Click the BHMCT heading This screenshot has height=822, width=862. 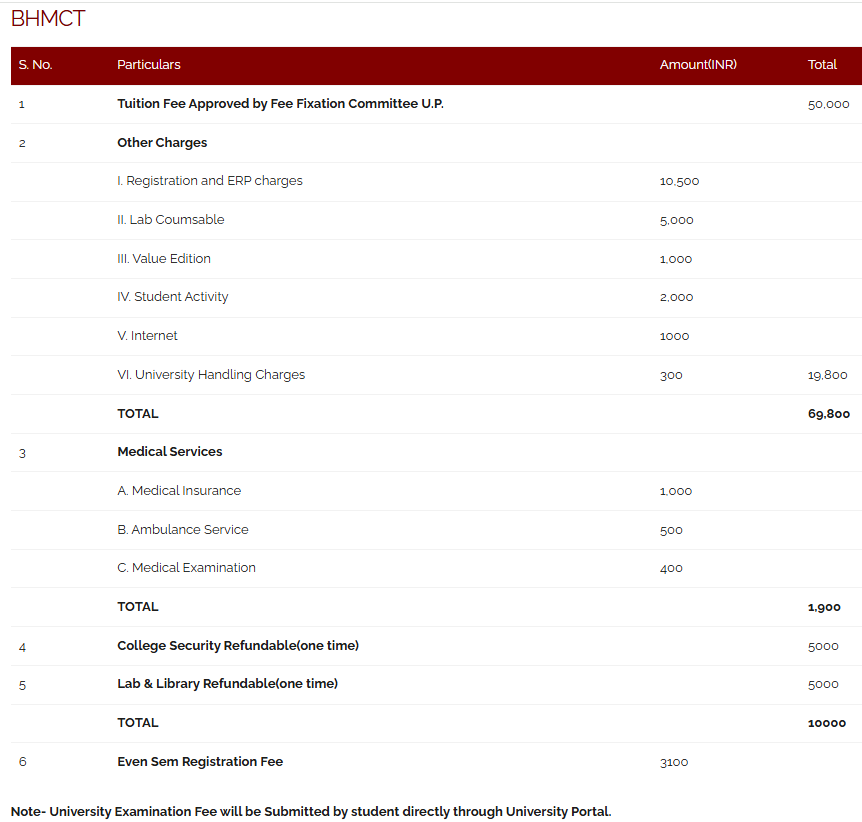(x=48, y=19)
